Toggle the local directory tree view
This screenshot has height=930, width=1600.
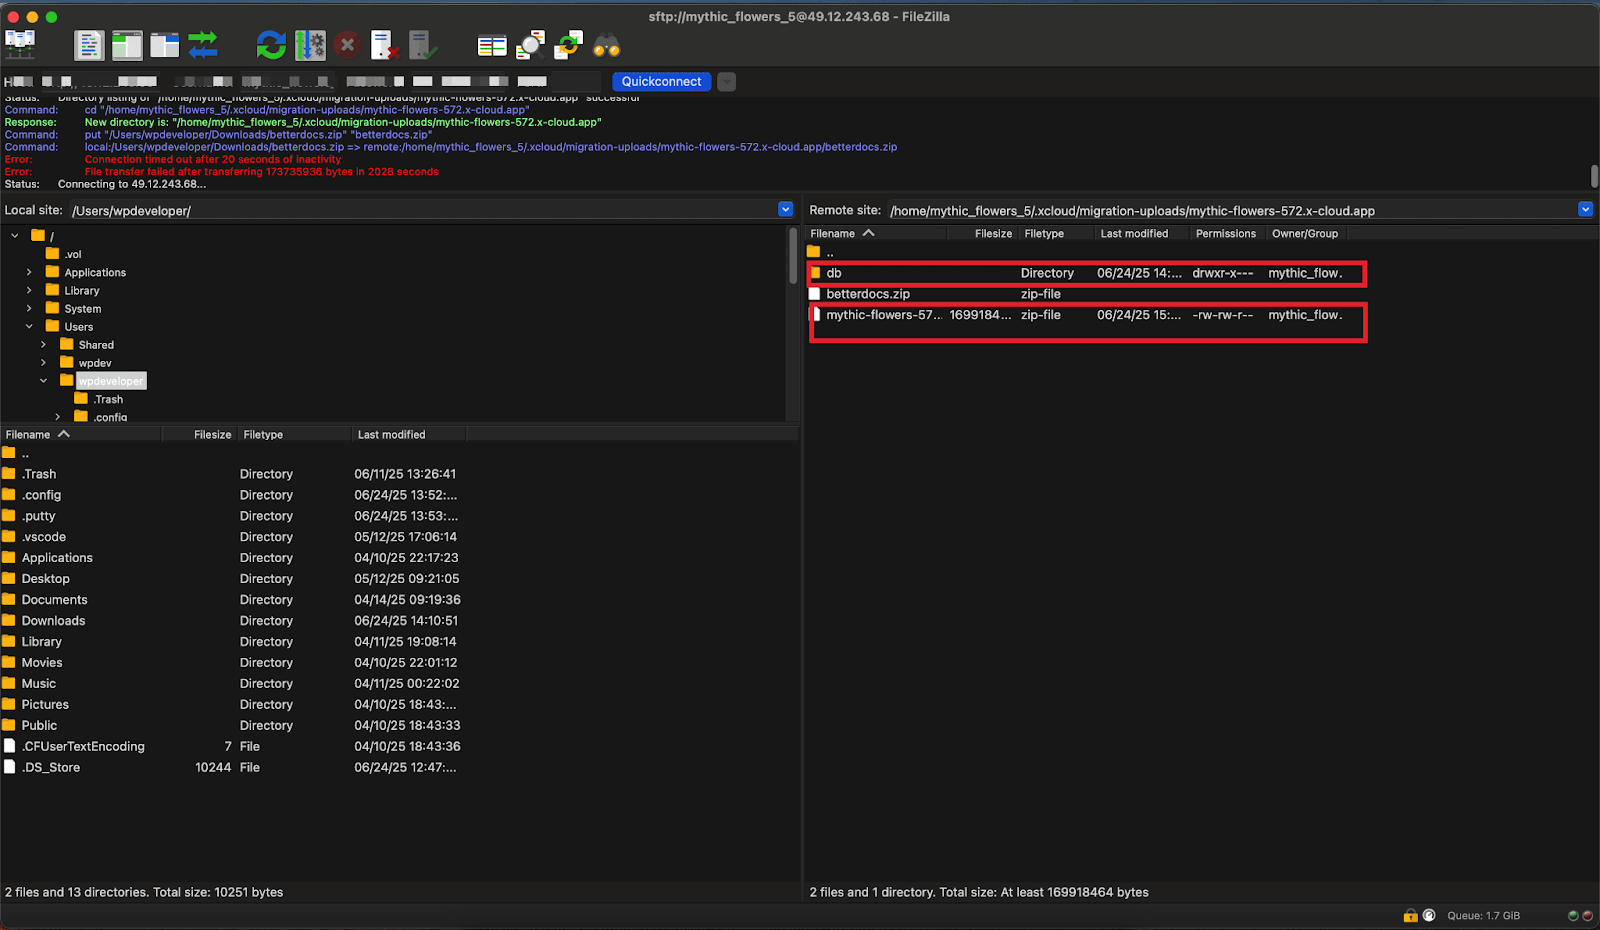pyautogui.click(x=127, y=45)
